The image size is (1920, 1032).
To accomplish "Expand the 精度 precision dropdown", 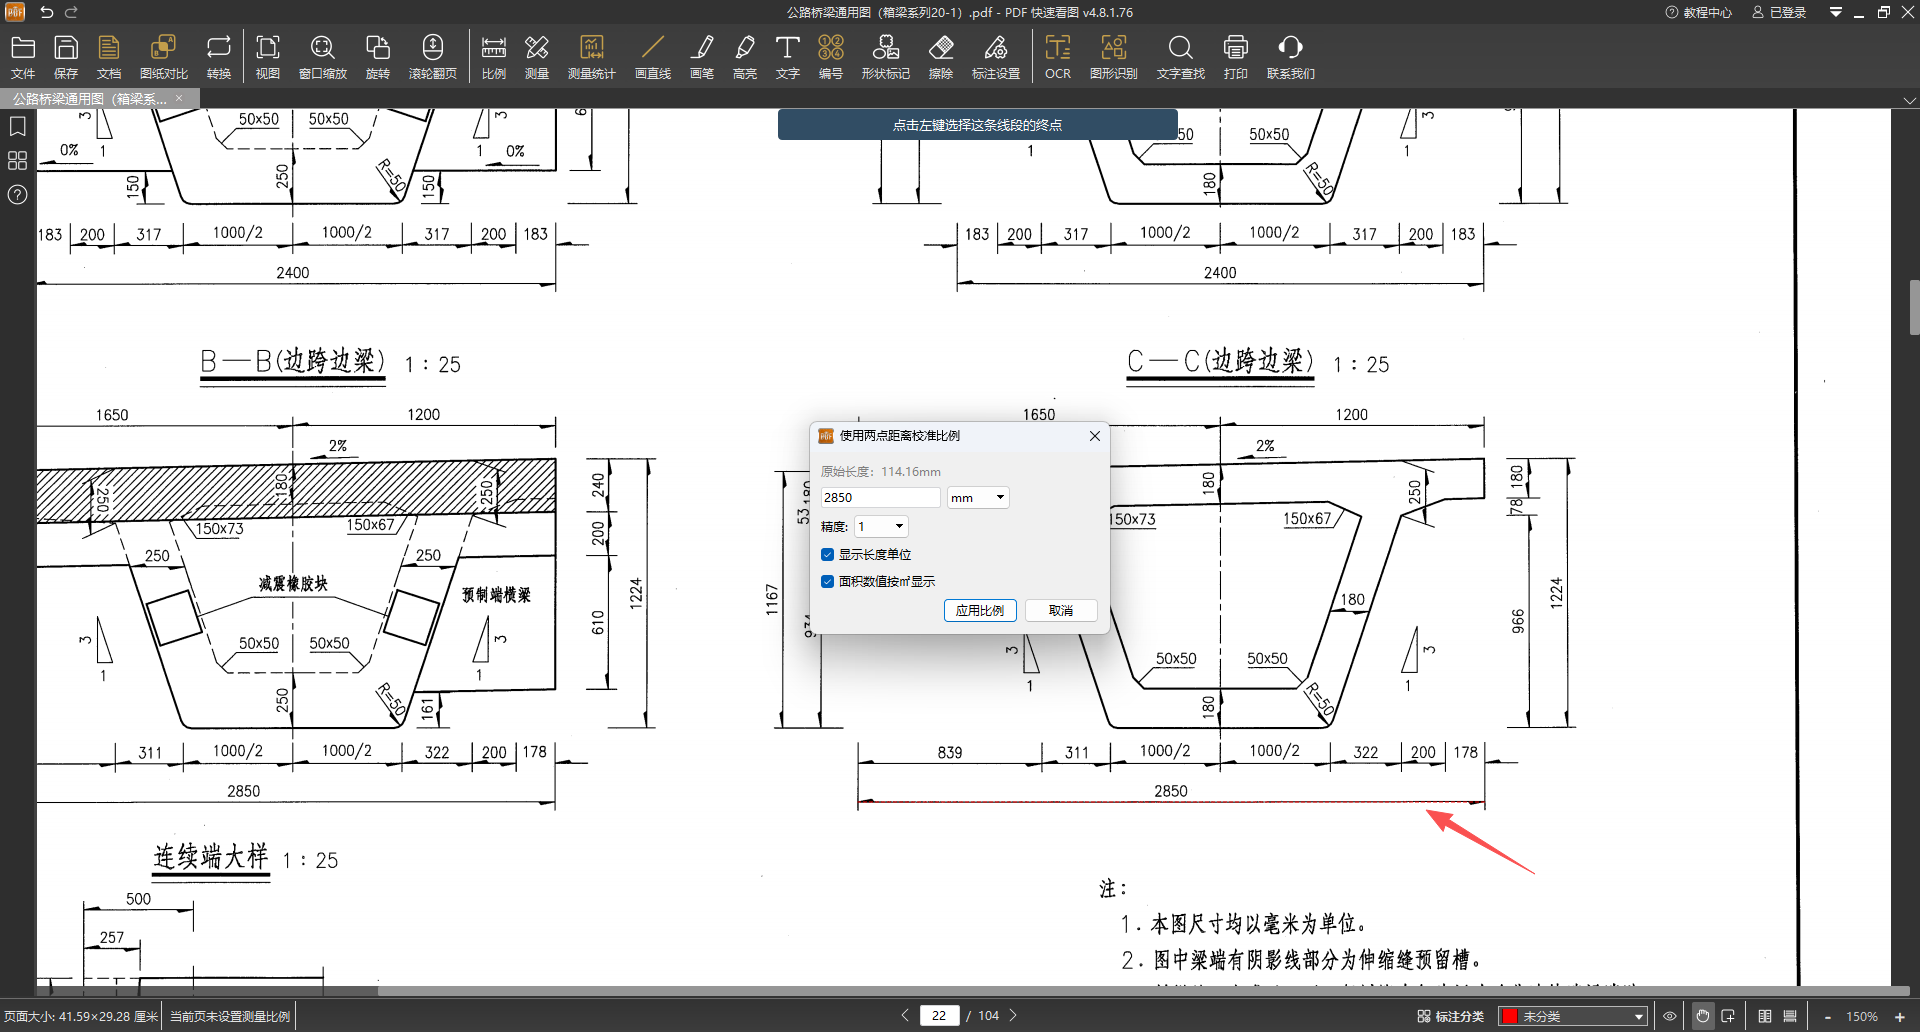I will tap(881, 526).
